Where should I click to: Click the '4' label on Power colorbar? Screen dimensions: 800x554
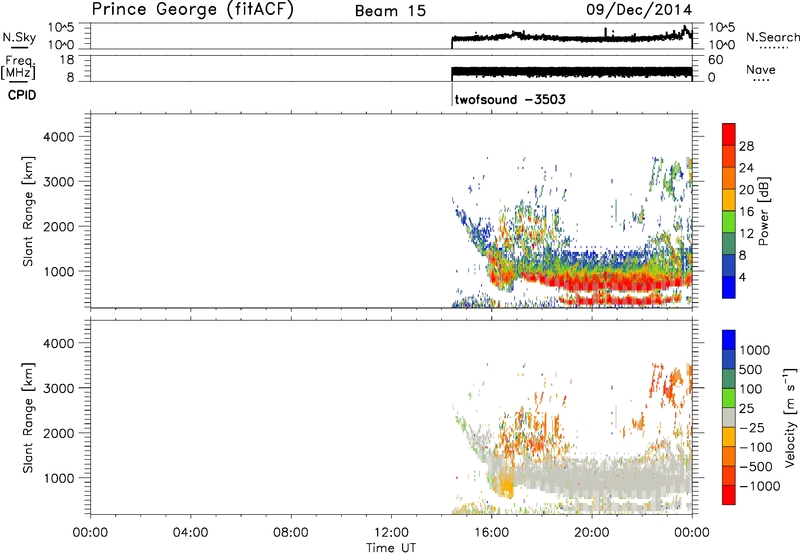[x=742, y=277]
